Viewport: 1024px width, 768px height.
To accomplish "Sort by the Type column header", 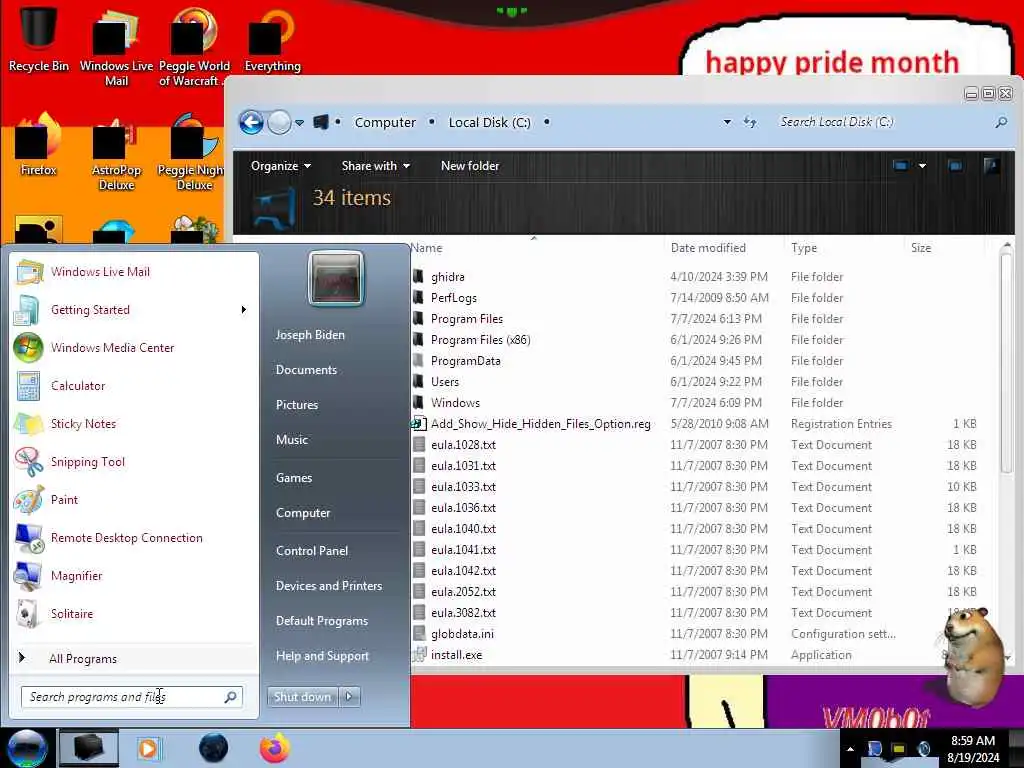I will pyautogui.click(x=804, y=248).
